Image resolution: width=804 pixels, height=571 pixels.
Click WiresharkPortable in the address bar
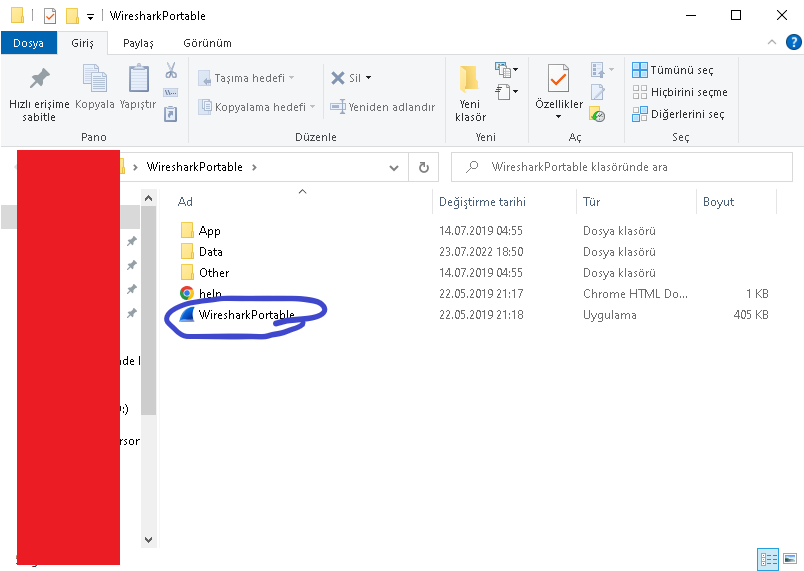194,167
